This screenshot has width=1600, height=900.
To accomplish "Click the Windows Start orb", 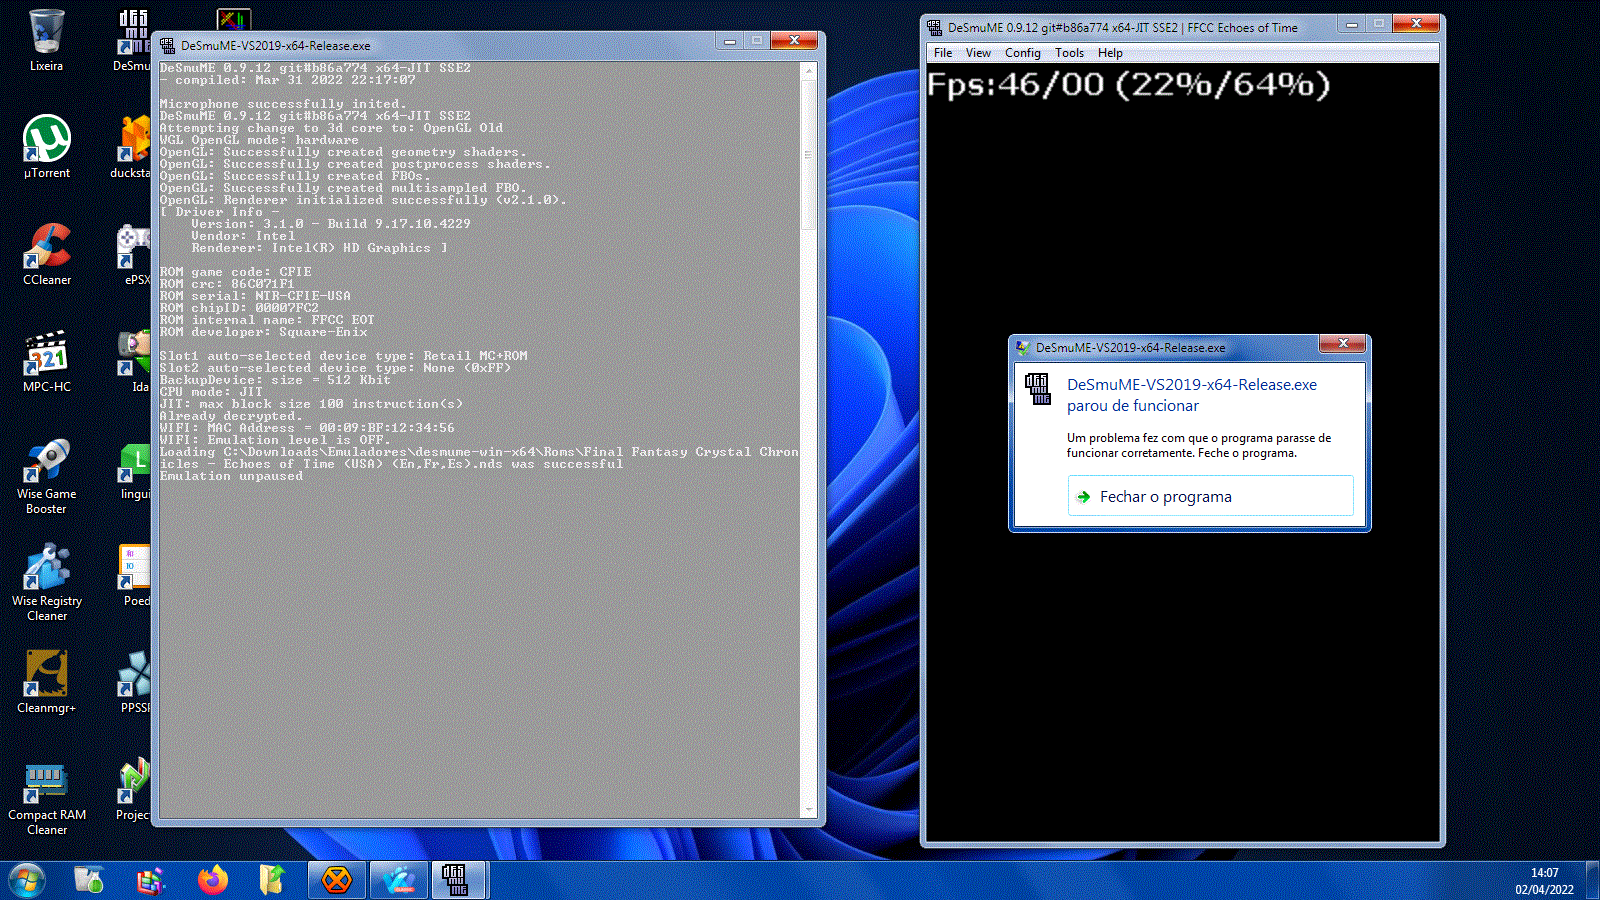I will 27,881.
